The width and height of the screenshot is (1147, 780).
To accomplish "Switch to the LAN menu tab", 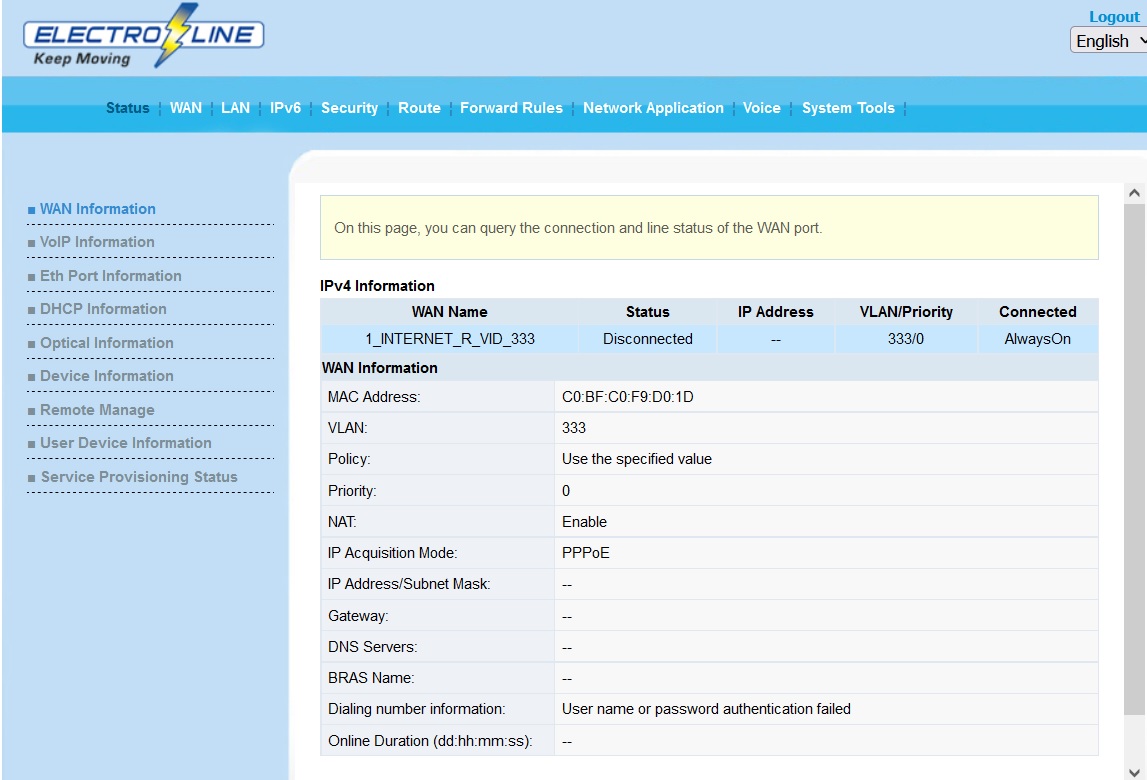I will click(x=235, y=108).
